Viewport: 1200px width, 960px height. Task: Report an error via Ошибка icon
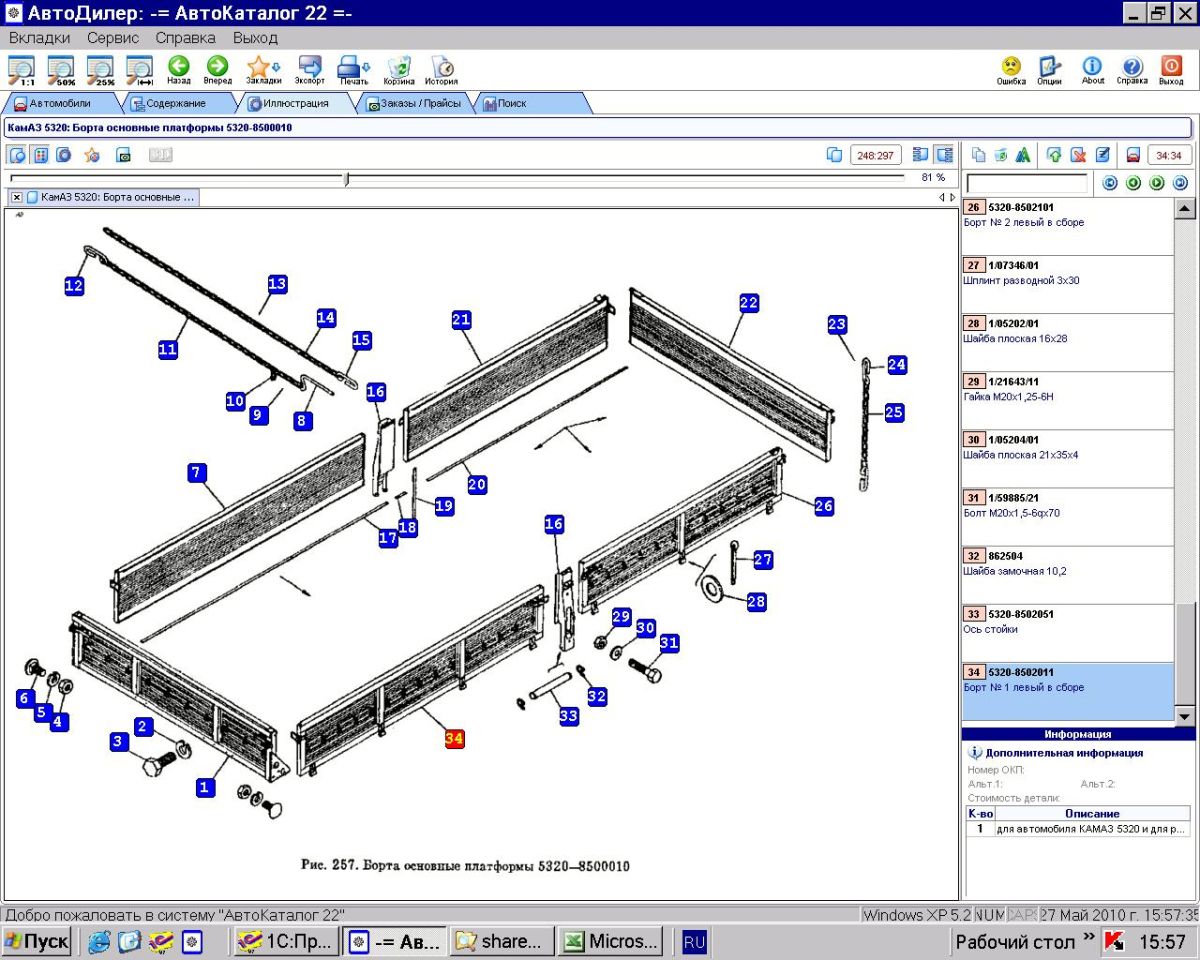click(x=1011, y=69)
